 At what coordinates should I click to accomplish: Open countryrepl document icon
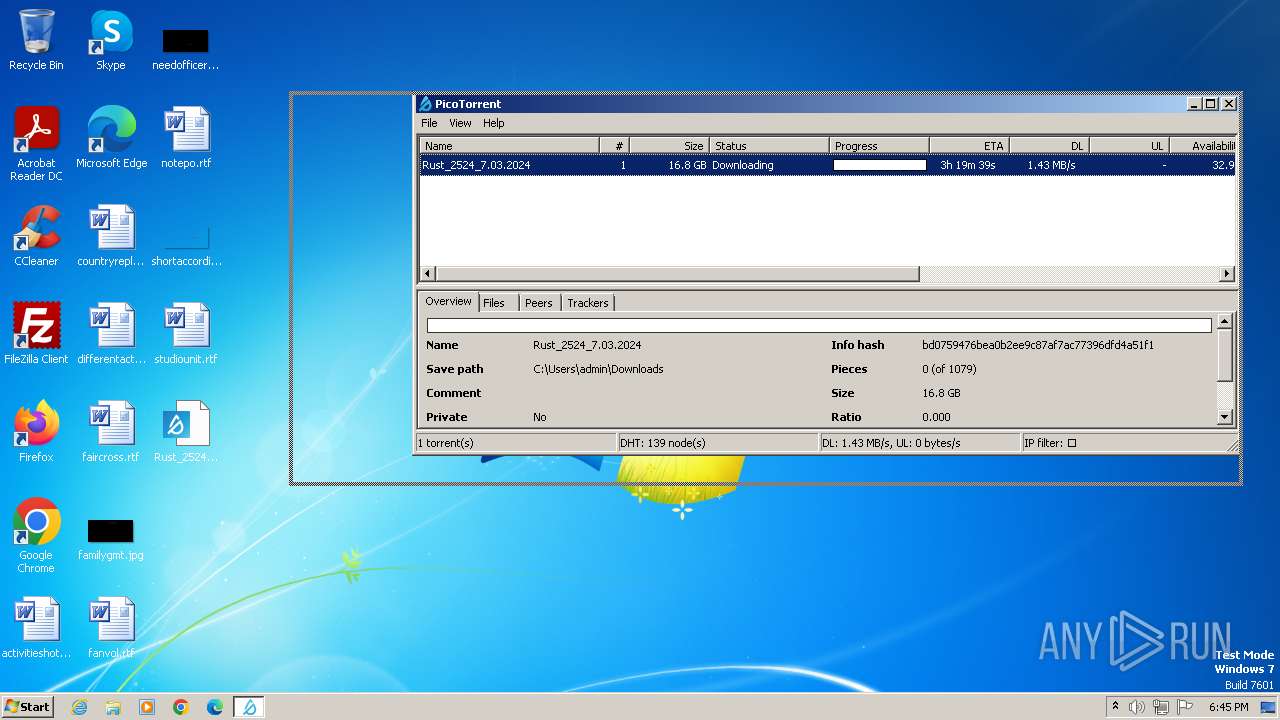click(x=111, y=236)
